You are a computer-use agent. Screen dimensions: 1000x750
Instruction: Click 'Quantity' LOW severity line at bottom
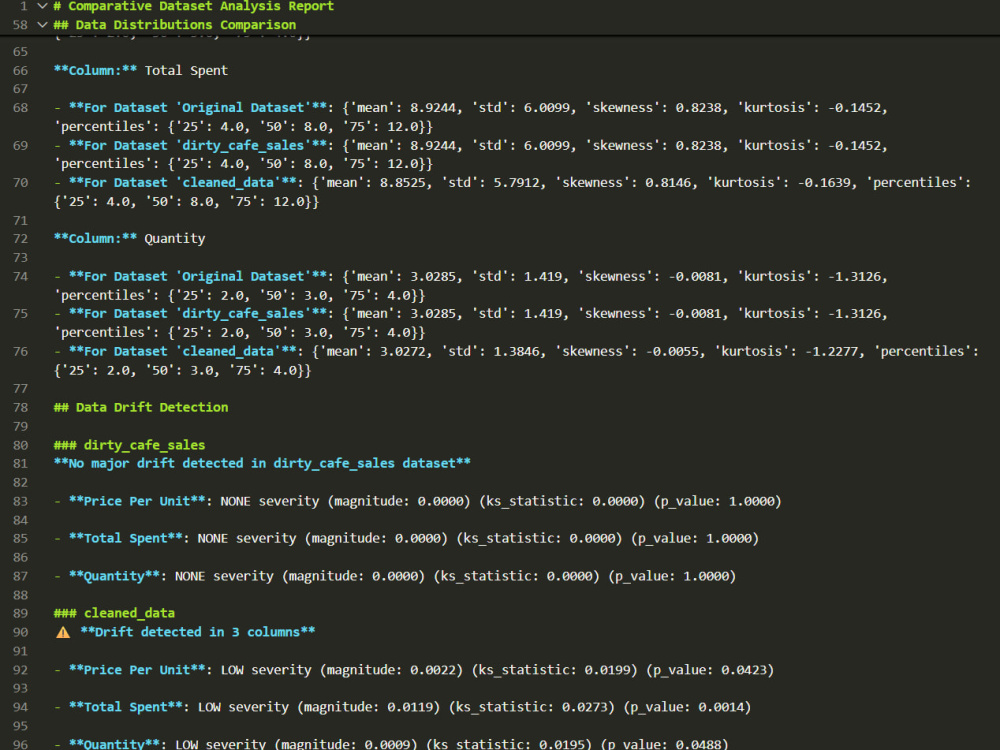point(391,744)
